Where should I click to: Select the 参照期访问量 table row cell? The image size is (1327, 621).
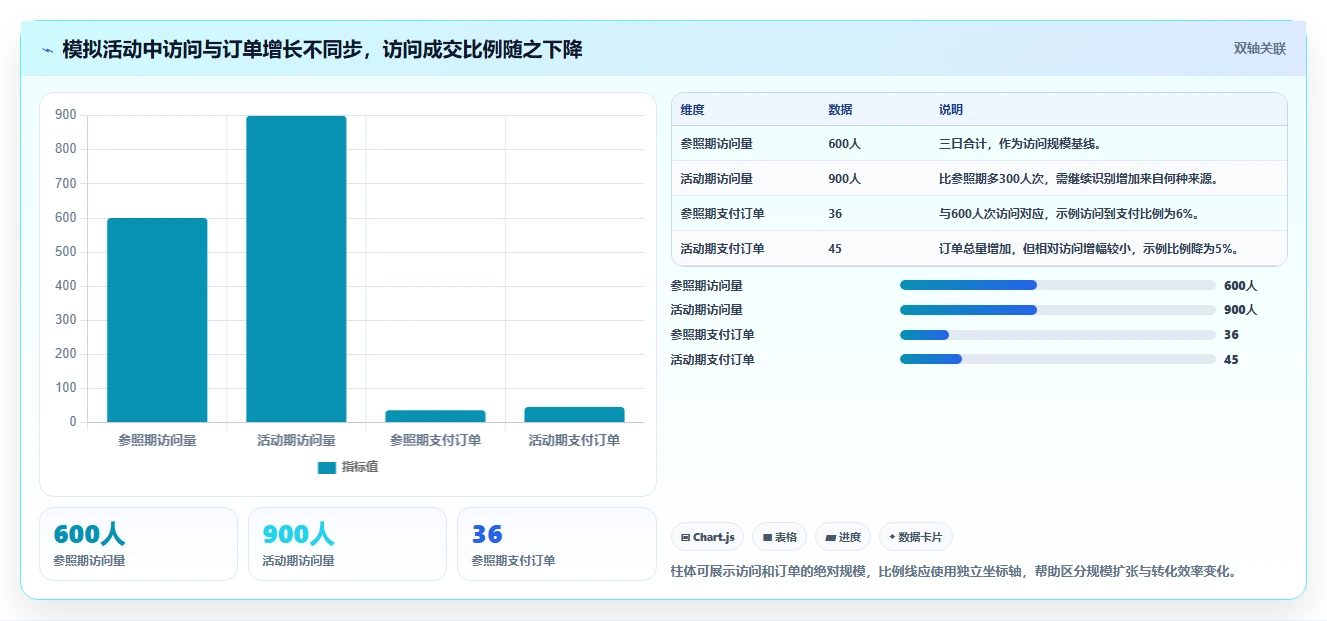point(716,144)
